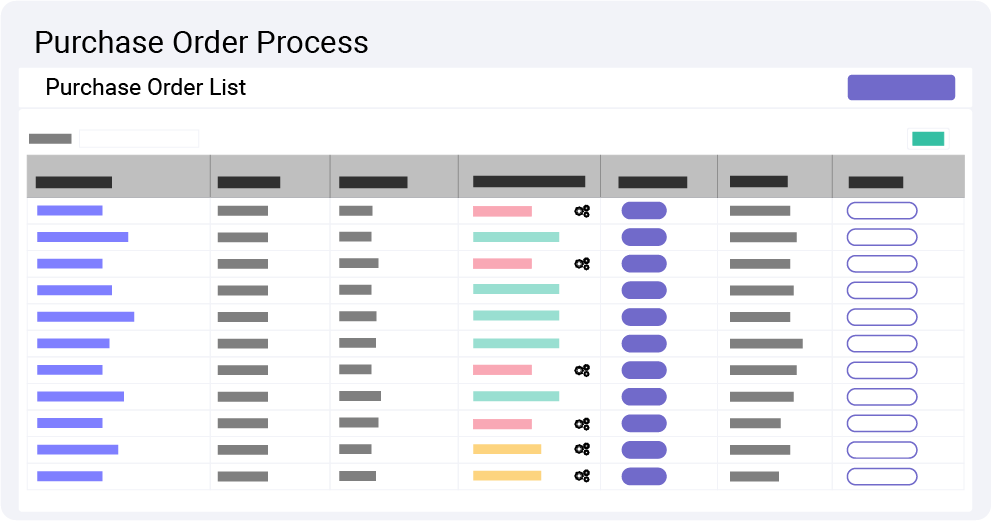Click the search input field above the table

[139, 139]
